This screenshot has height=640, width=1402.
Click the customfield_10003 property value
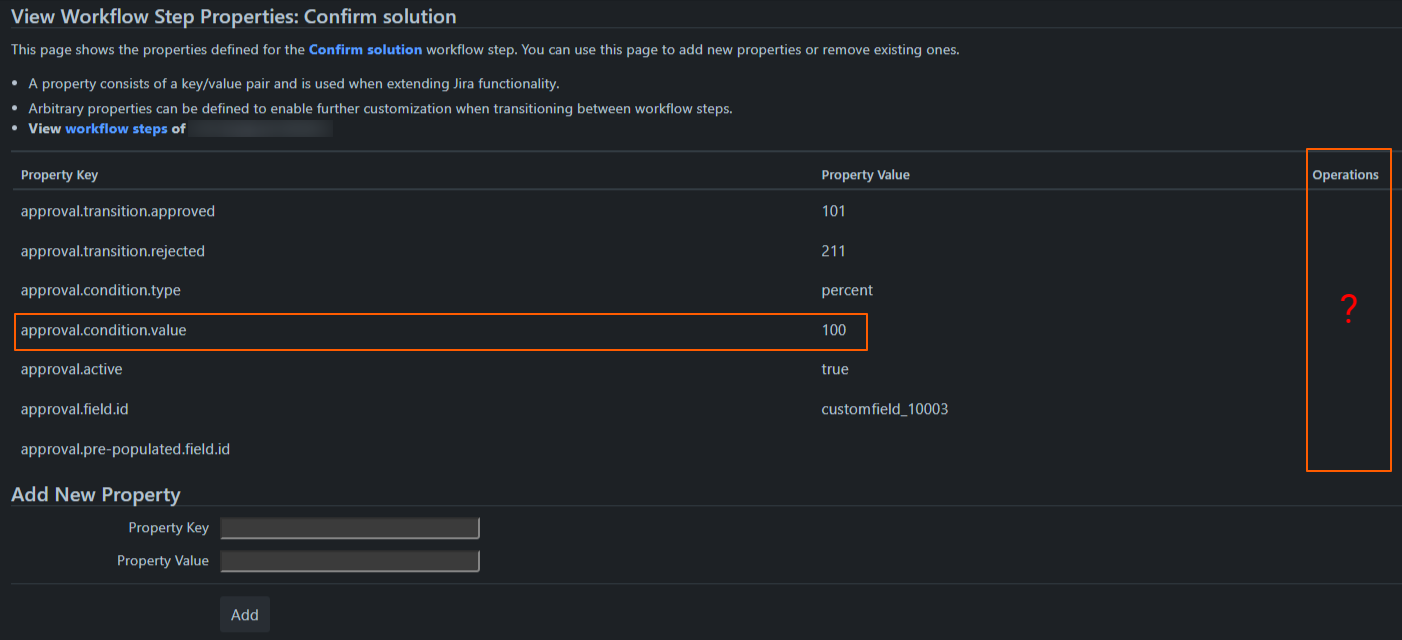point(885,409)
